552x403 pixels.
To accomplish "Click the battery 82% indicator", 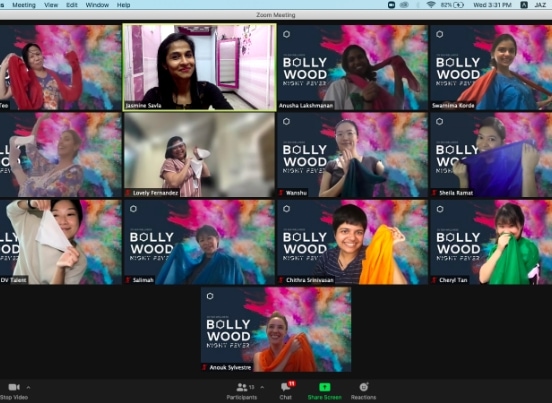I will pos(452,5).
